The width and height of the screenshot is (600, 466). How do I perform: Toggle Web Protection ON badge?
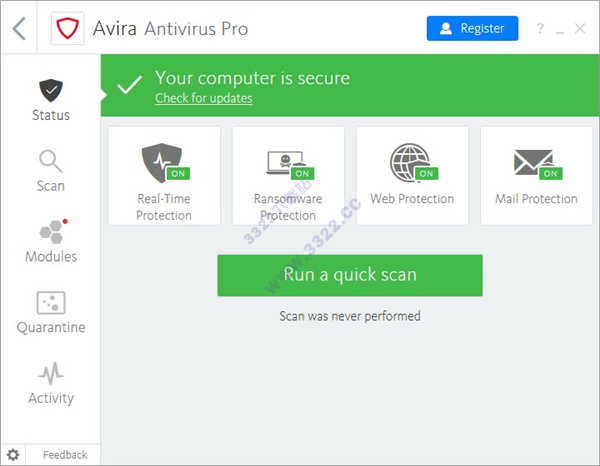click(x=426, y=174)
